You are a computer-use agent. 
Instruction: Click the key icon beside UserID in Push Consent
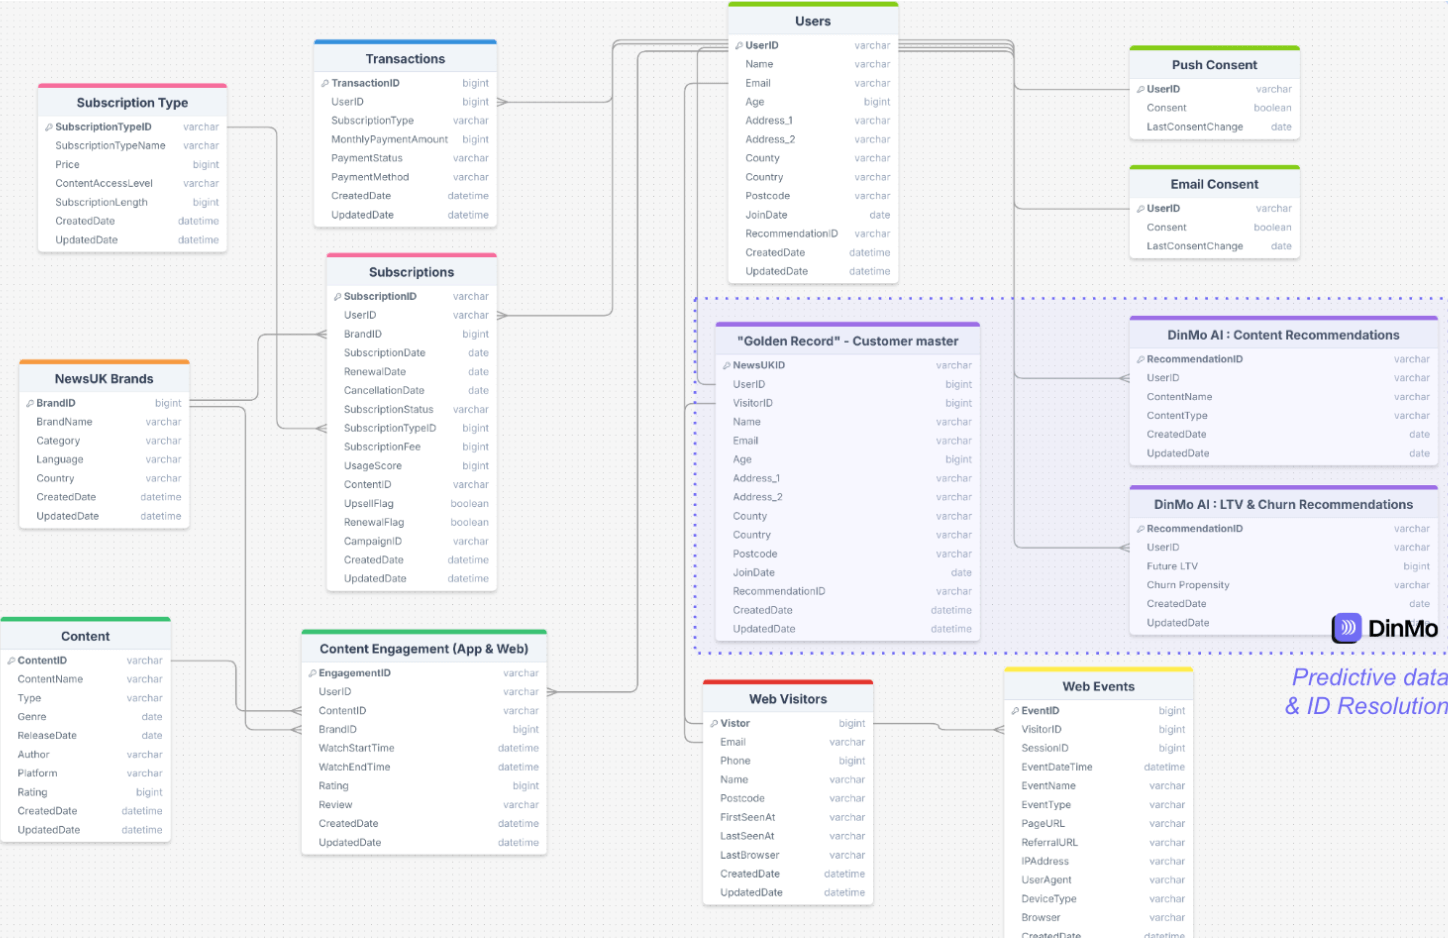tap(1141, 89)
